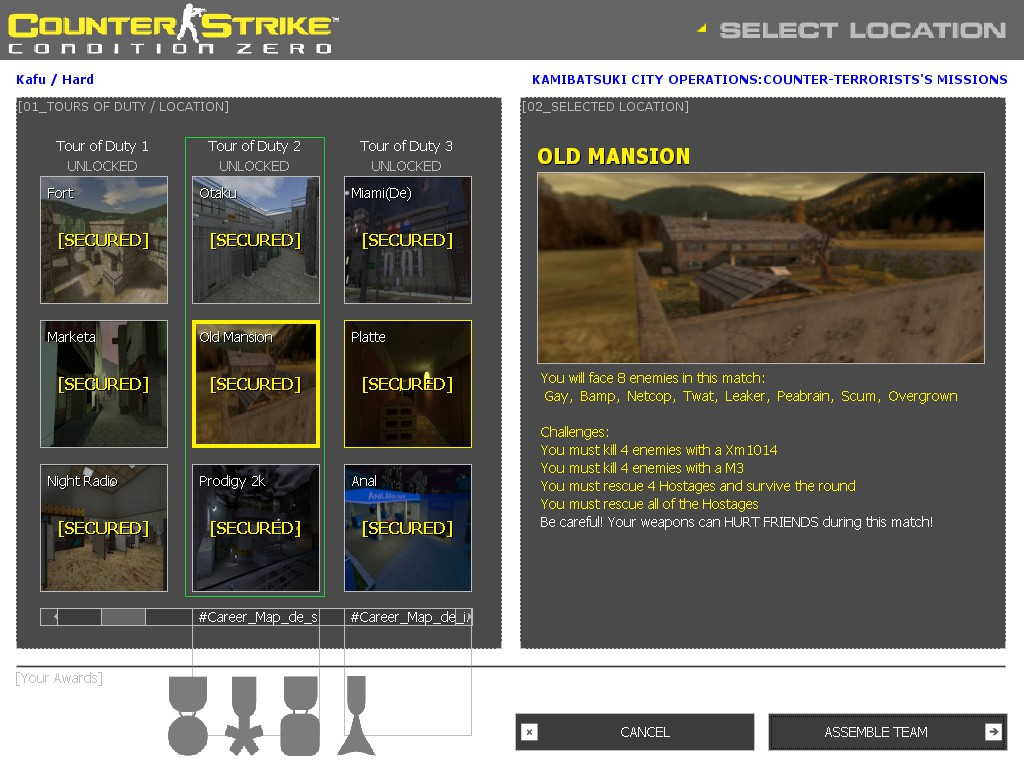Screen dimensions: 1024x768
Task: Click the X icon on Cancel button
Action: pyautogui.click(x=530, y=732)
